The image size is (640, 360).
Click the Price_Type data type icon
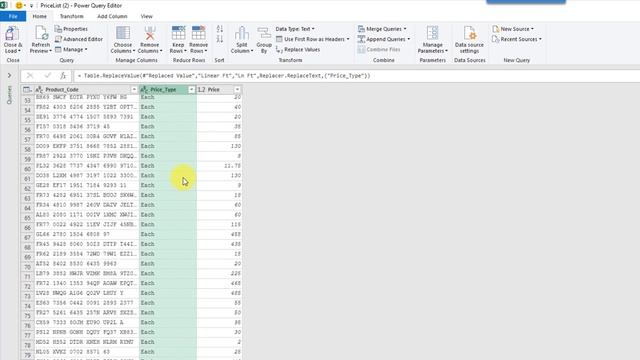tap(144, 89)
